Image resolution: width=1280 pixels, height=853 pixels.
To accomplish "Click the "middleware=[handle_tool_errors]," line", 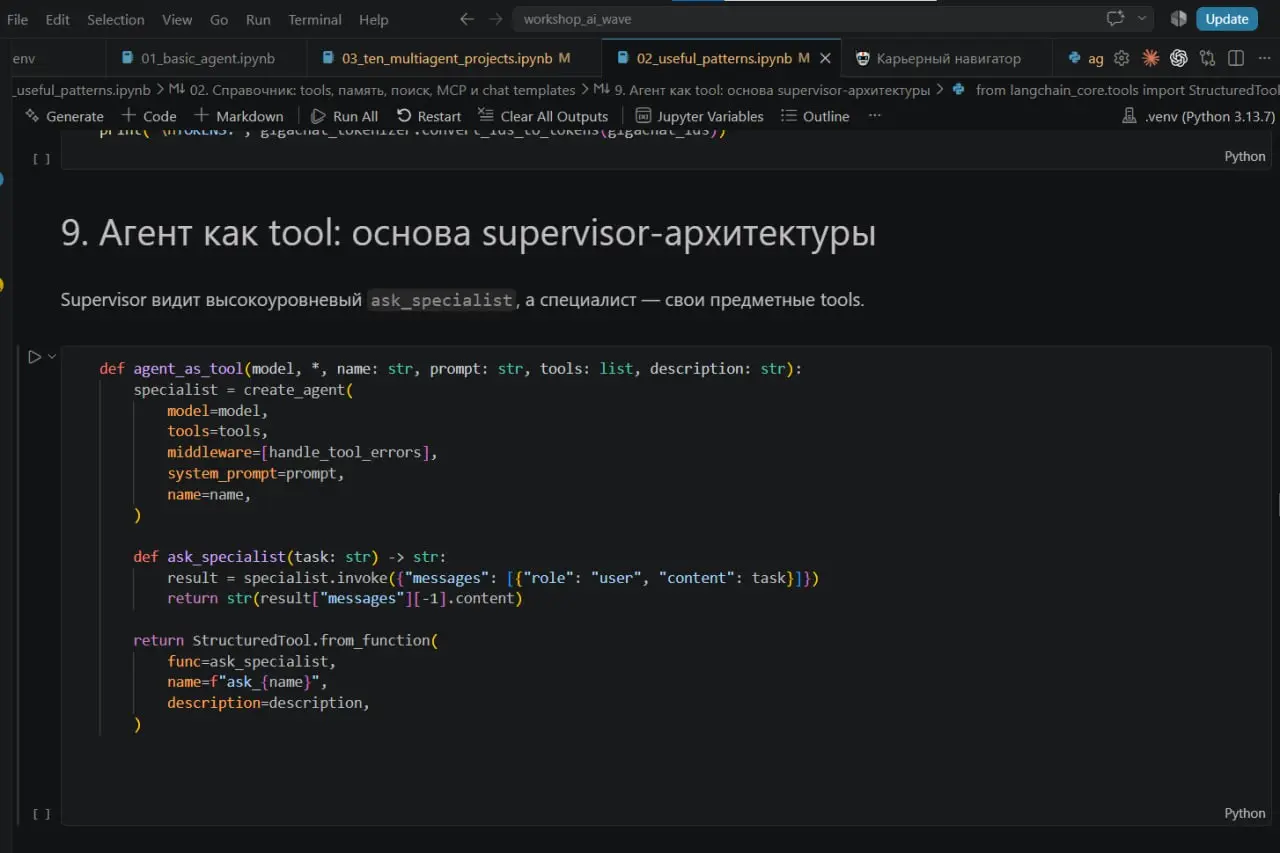I will click(303, 452).
